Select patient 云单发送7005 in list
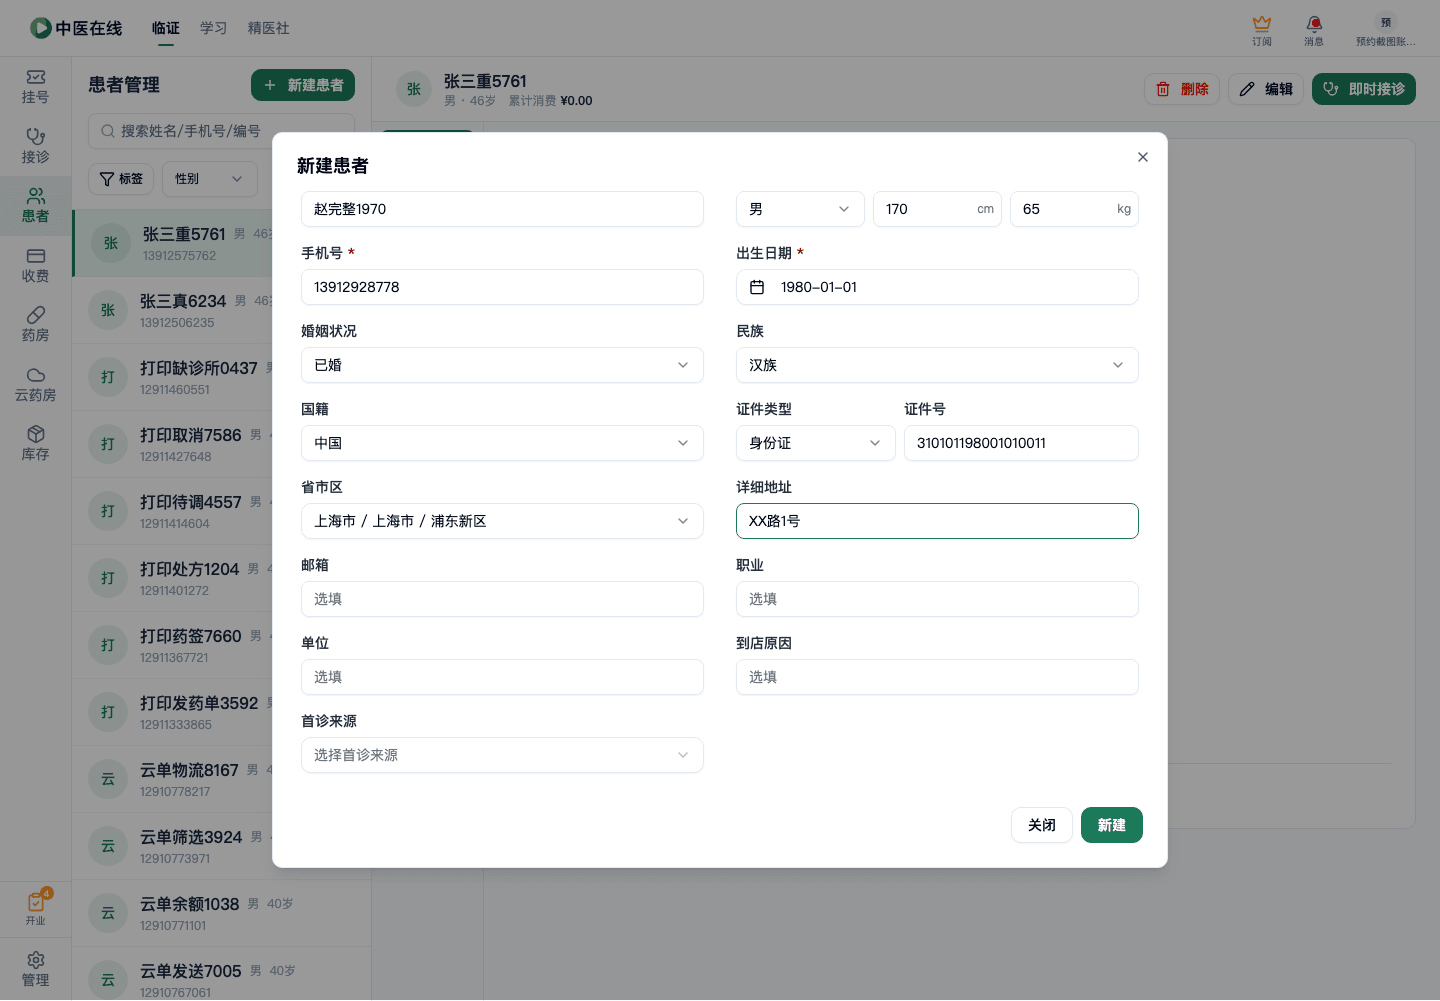Screen dimensions: 1440x1001 click(221, 974)
